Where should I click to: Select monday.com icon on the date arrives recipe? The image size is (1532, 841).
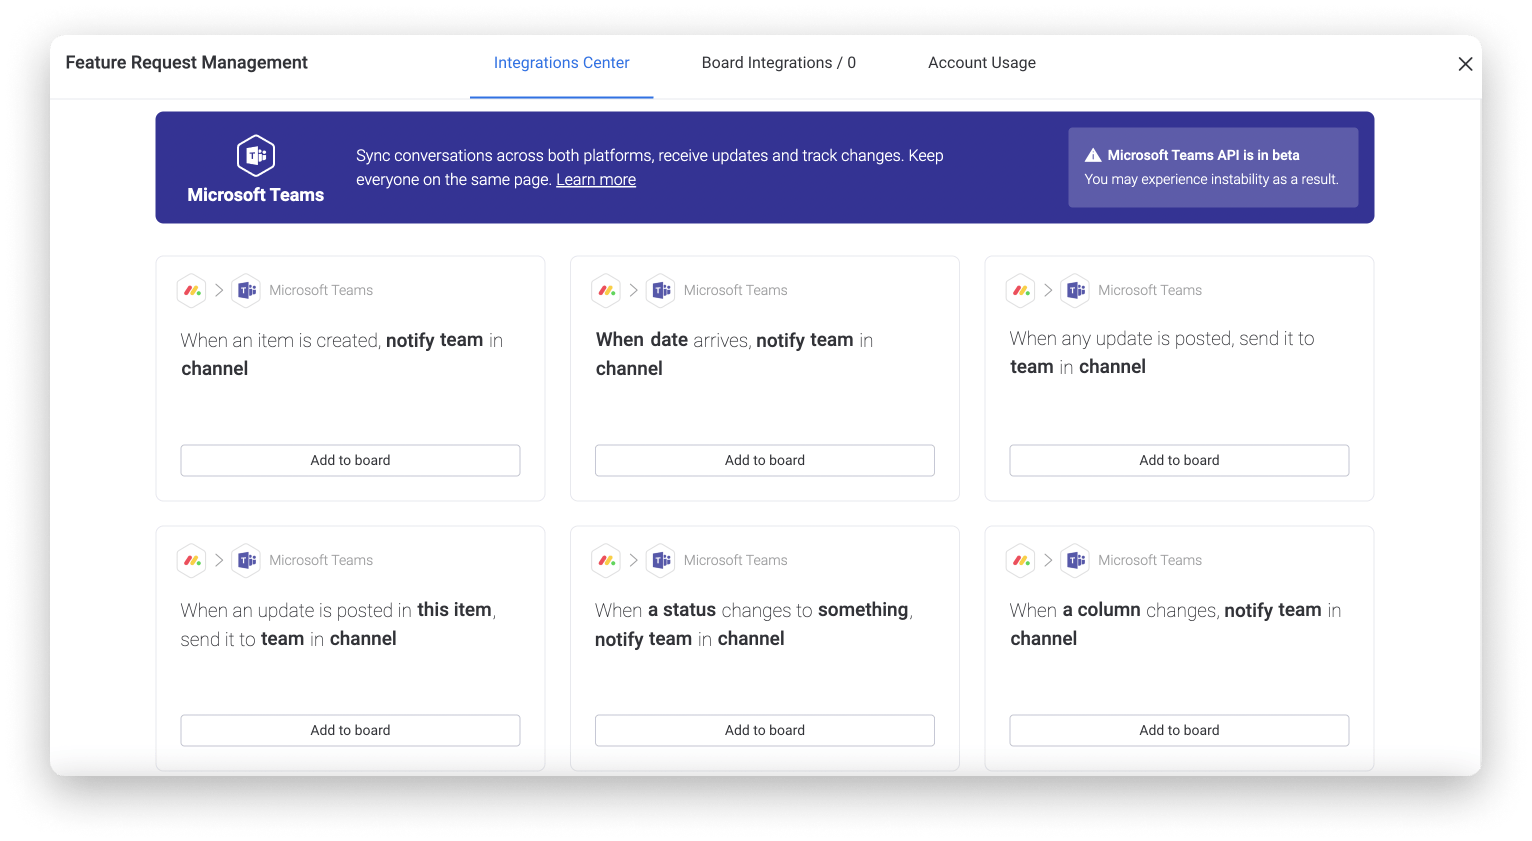[x=606, y=290]
